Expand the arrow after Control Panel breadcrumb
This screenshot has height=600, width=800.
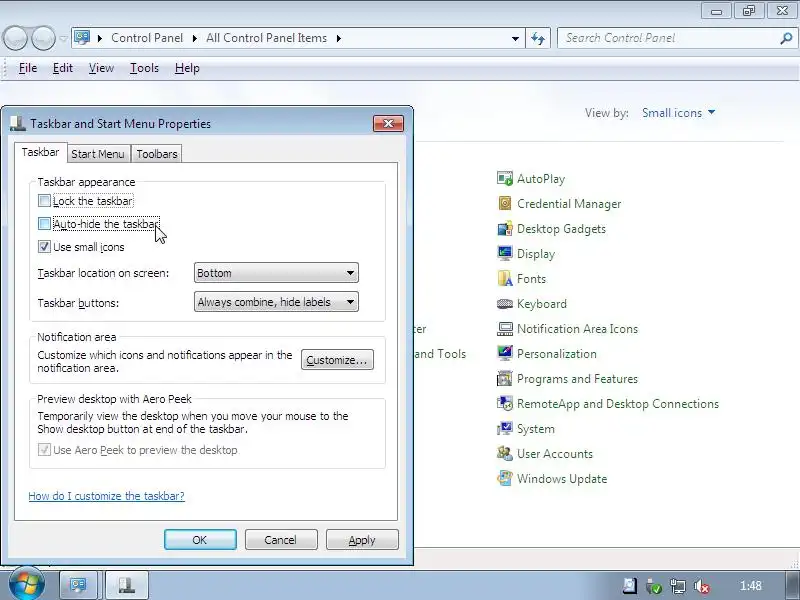[x=194, y=38]
